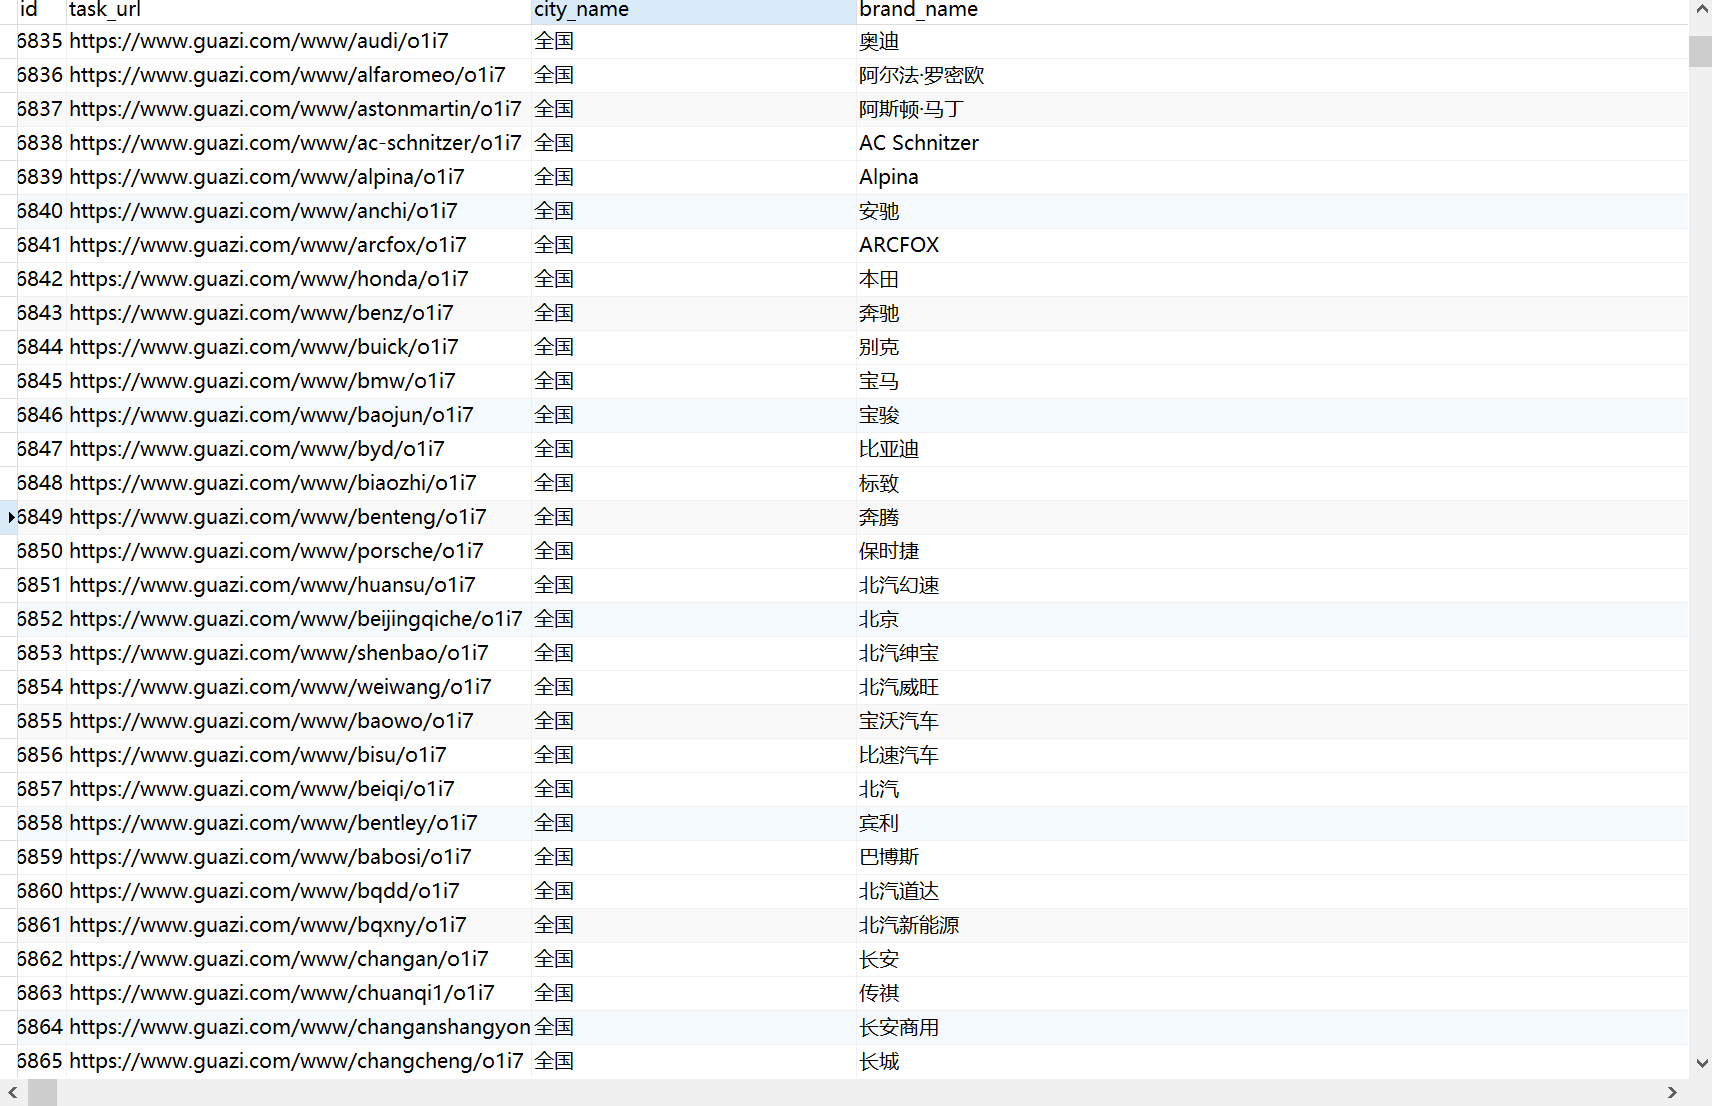The image size is (1712, 1106).
Task: Select brand cell 别克
Action: (x=1272, y=347)
